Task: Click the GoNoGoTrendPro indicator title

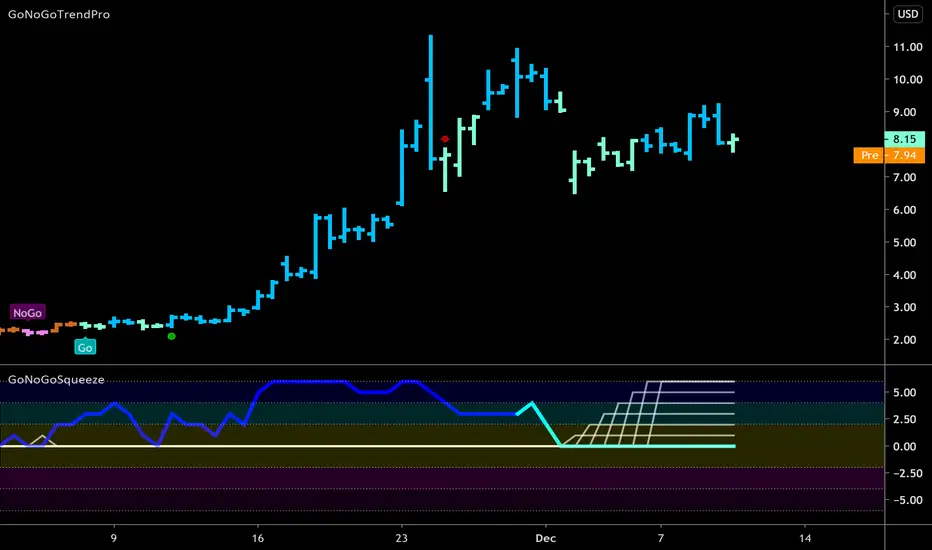Action: pos(59,14)
